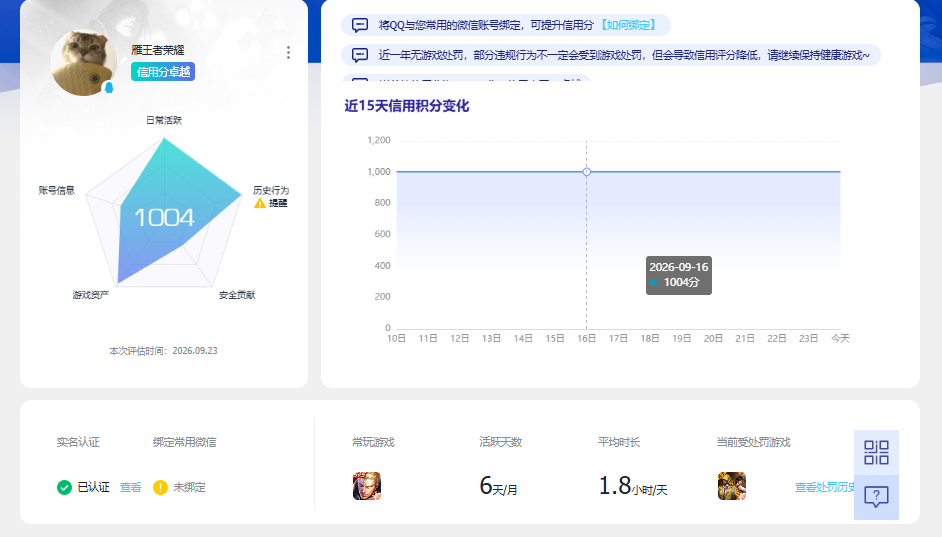Click the 10日 label on chart axis

397,338
